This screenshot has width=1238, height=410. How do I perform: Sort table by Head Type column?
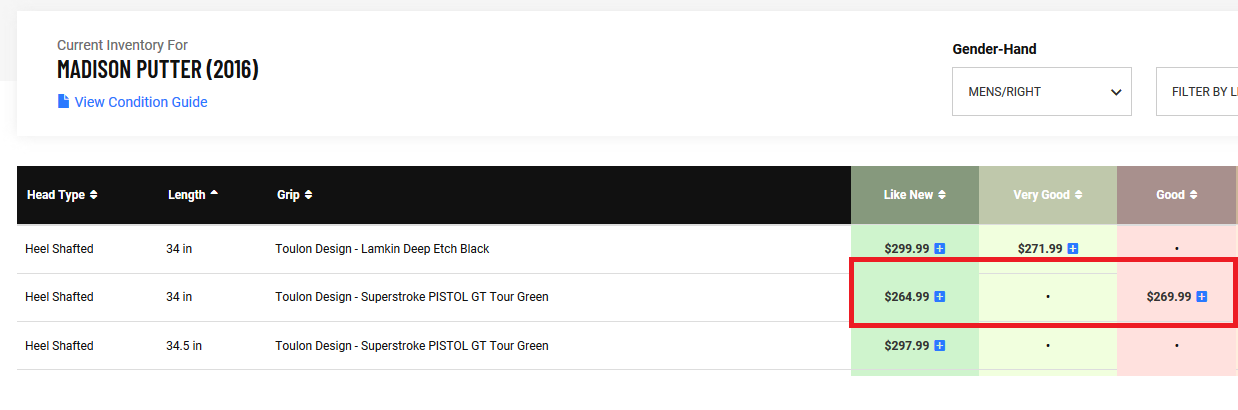click(x=62, y=195)
